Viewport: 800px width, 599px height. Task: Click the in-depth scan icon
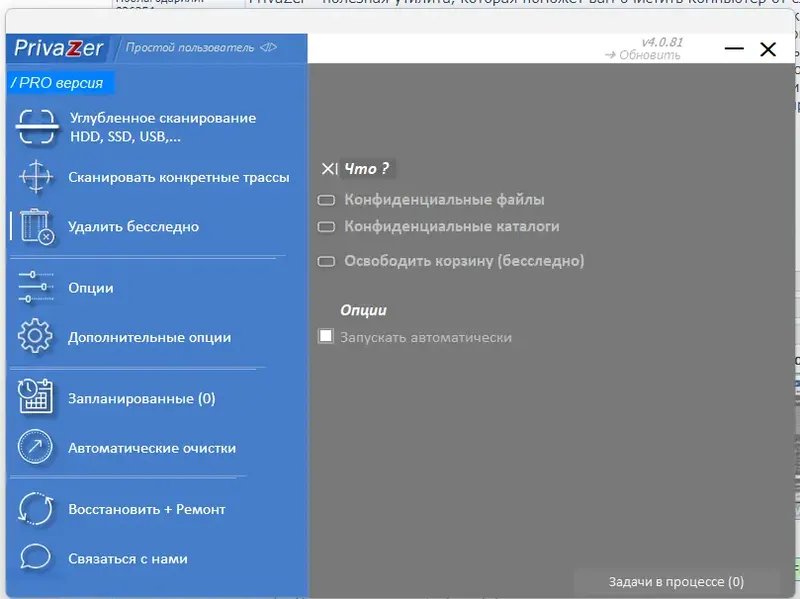click(36, 127)
